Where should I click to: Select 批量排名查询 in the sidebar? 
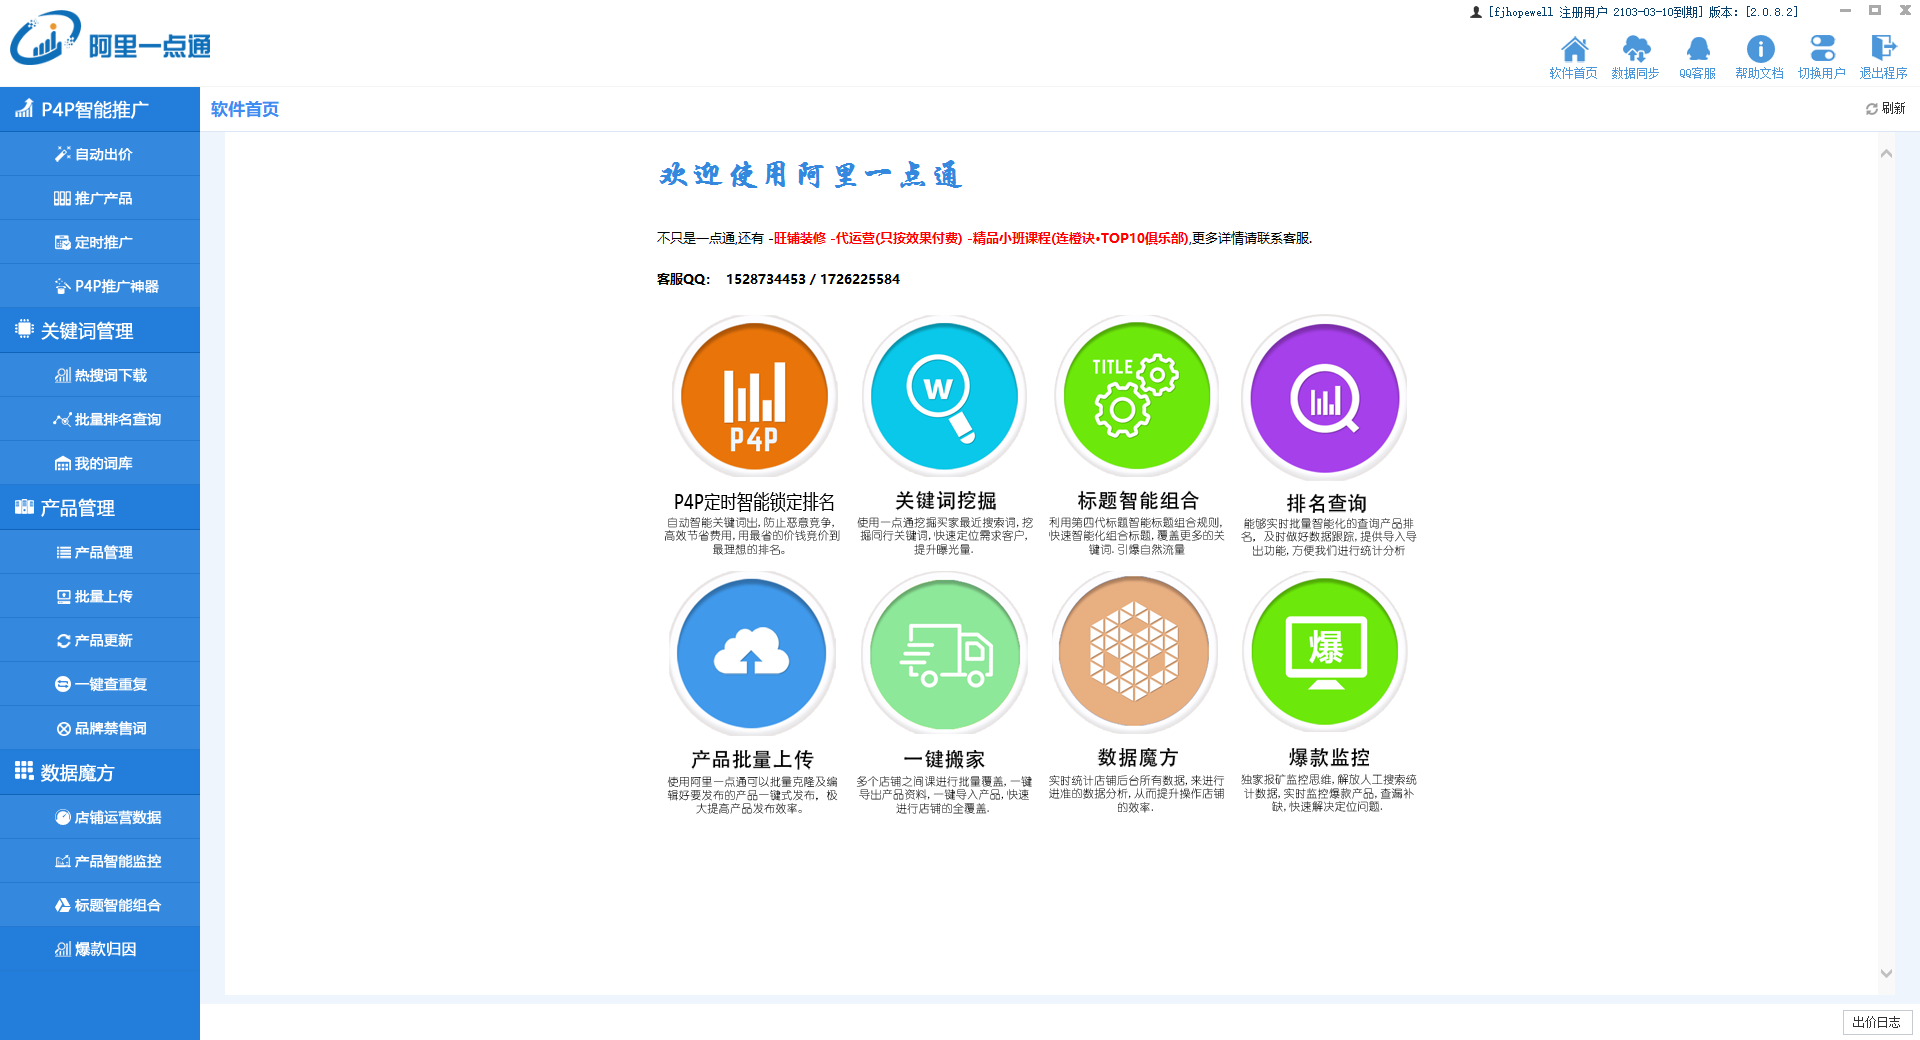(100, 419)
